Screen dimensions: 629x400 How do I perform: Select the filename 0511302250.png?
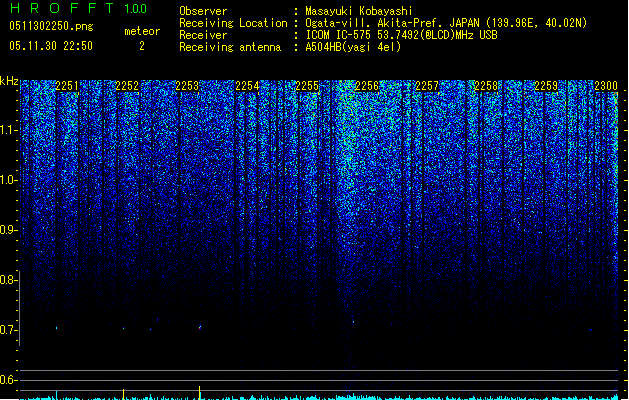(51, 26)
